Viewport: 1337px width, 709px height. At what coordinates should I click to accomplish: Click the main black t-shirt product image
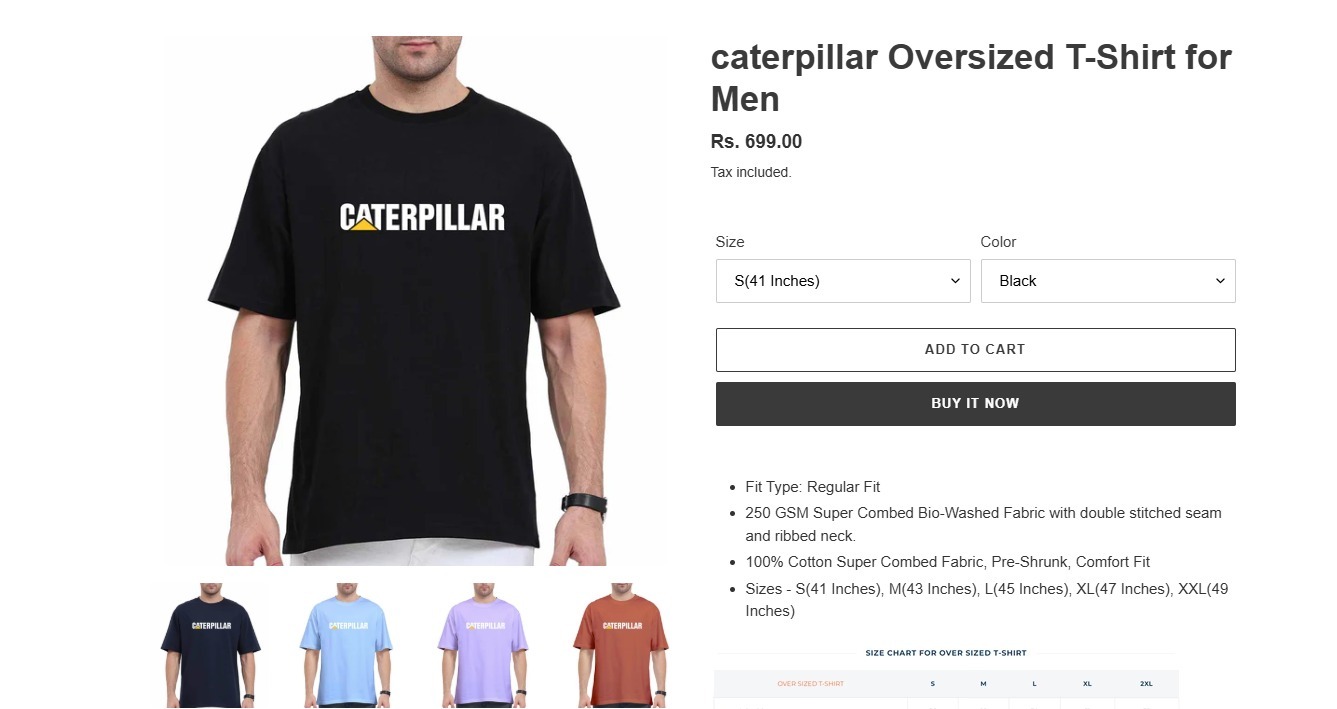(416, 301)
